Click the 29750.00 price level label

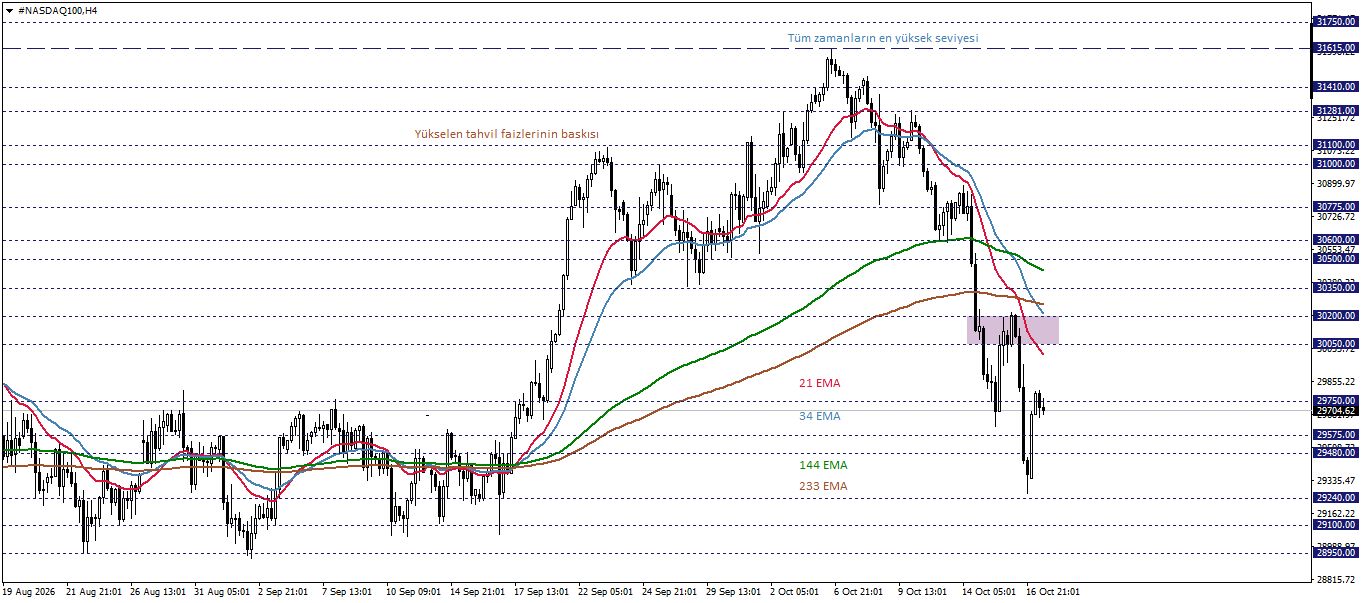click(x=1336, y=400)
